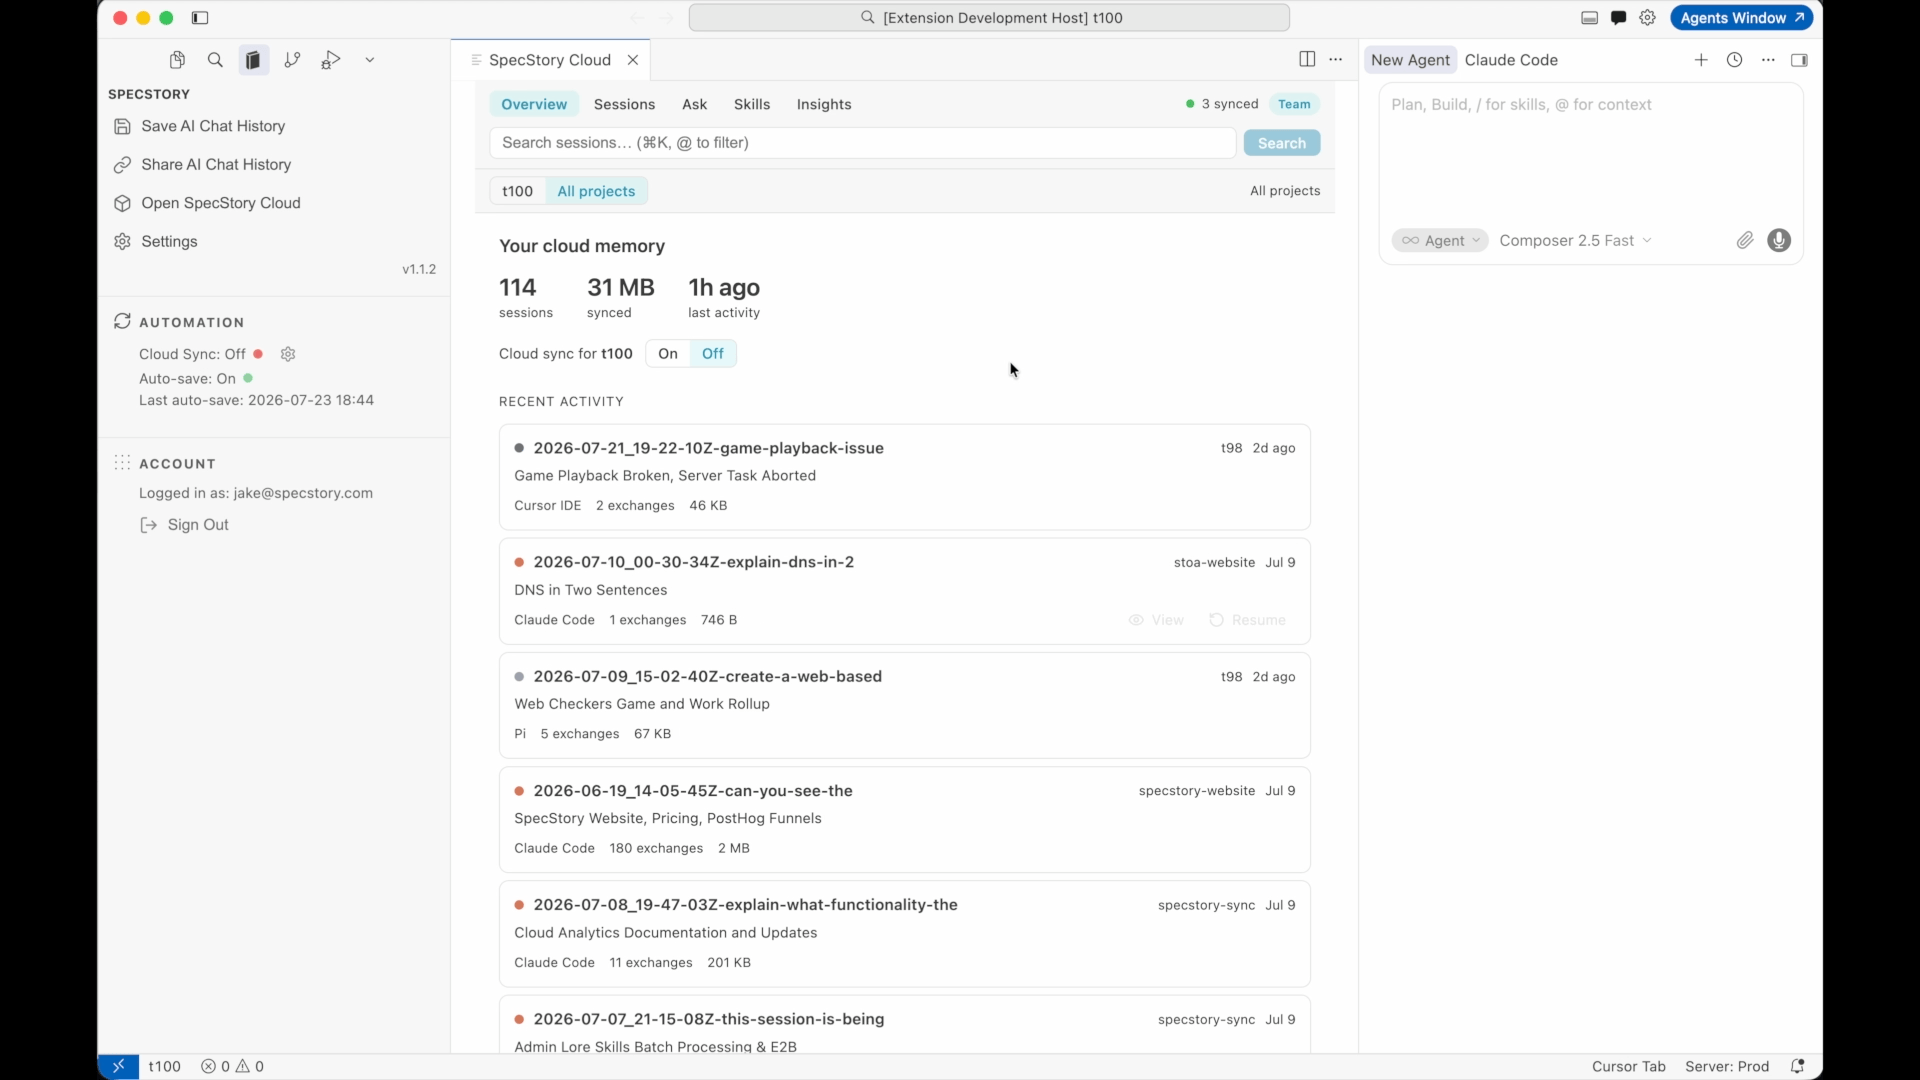Click Cursor Tab in status bar
Viewport: 1920px width, 1080px height.
[x=1628, y=1066]
